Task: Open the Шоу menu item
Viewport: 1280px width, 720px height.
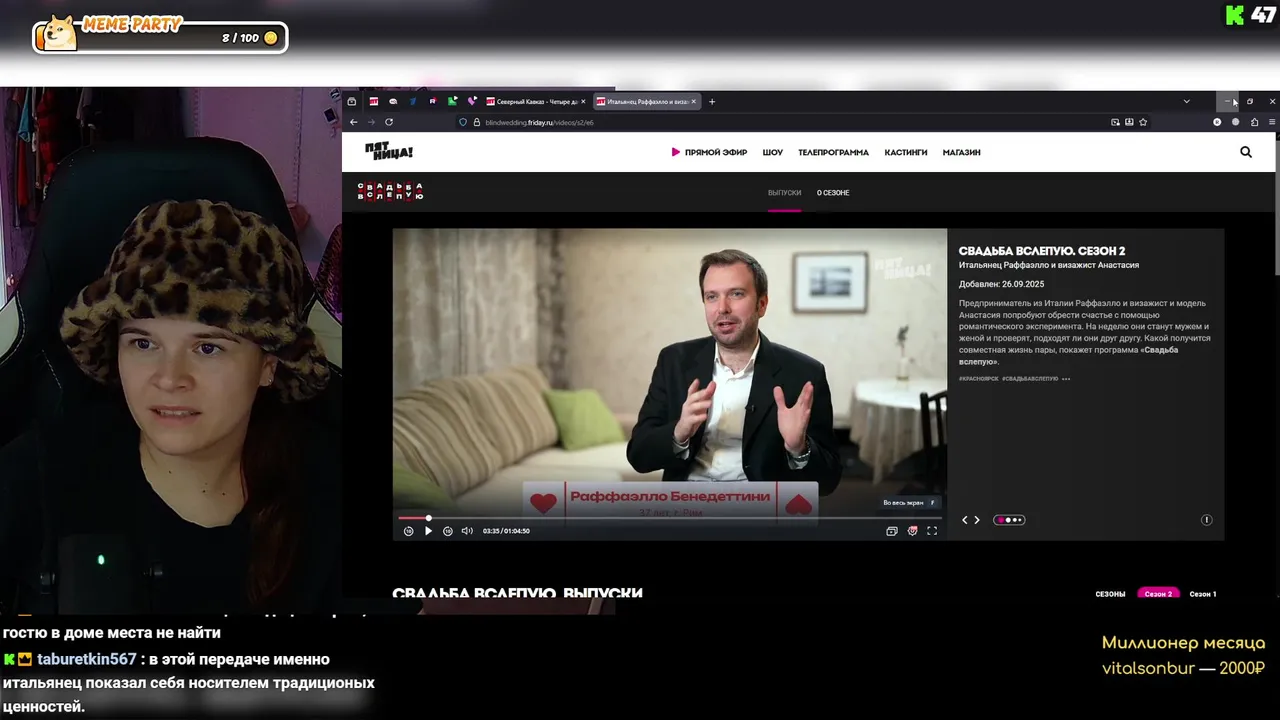Action: point(772,152)
